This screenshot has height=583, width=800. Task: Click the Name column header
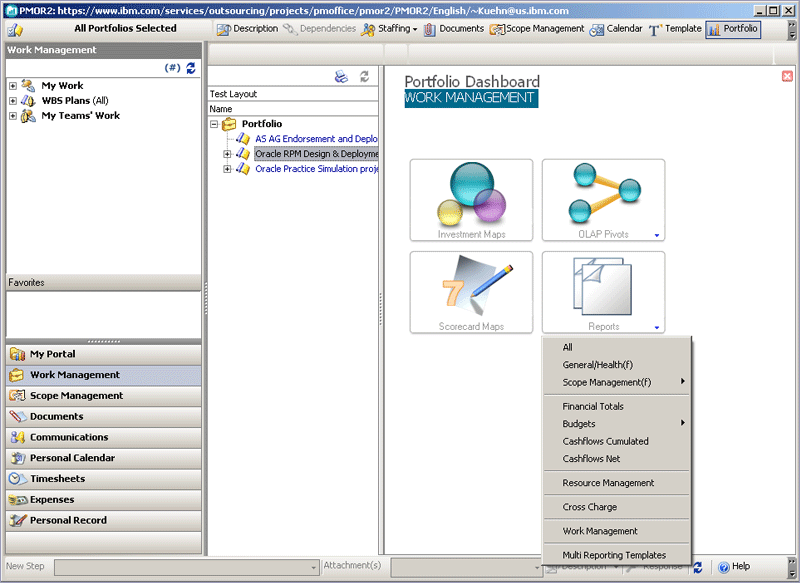coord(293,109)
